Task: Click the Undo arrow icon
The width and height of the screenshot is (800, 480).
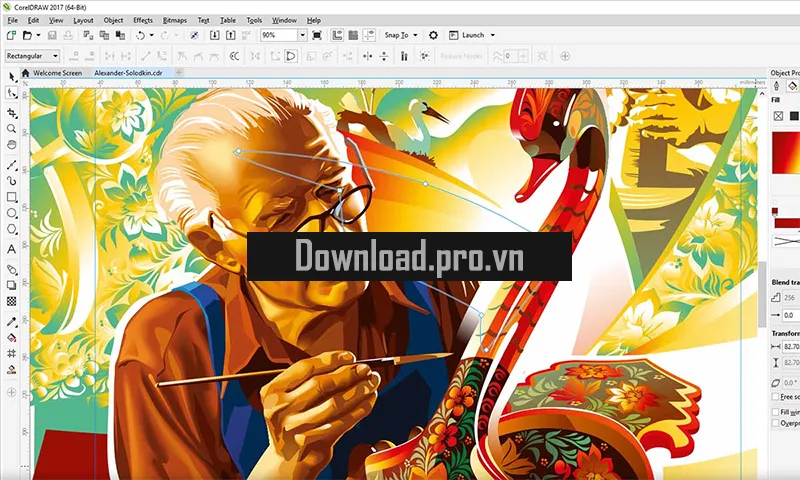Action: pyautogui.click(x=140, y=35)
